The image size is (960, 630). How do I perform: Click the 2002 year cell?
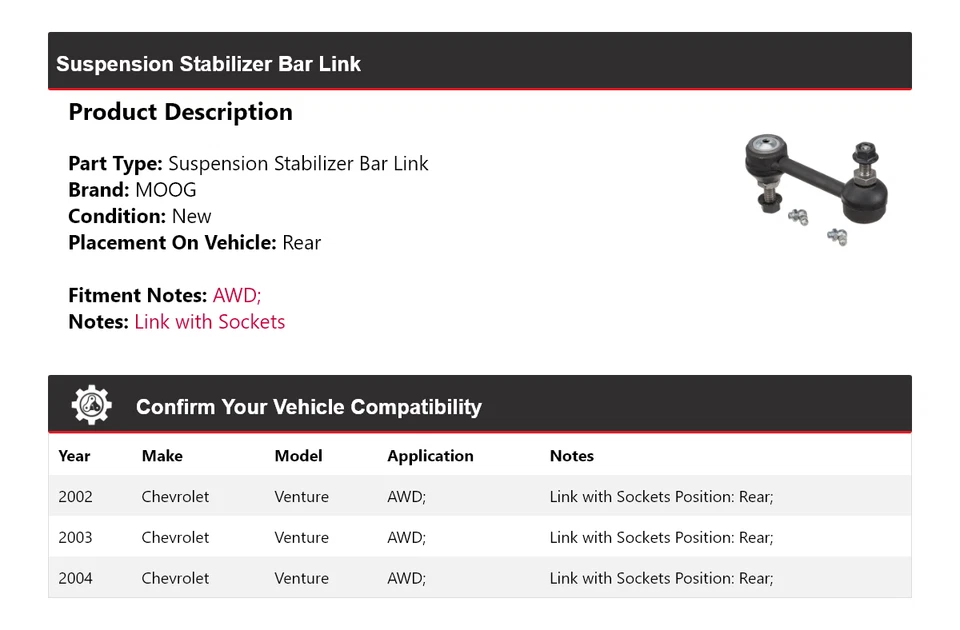tap(75, 497)
